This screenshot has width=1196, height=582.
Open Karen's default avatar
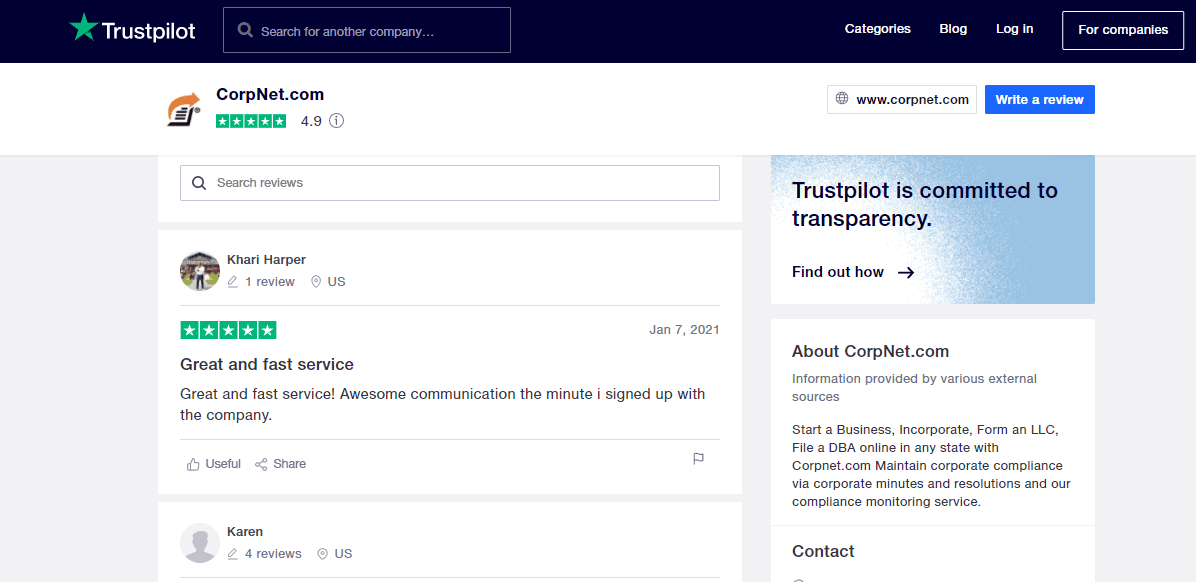200,543
